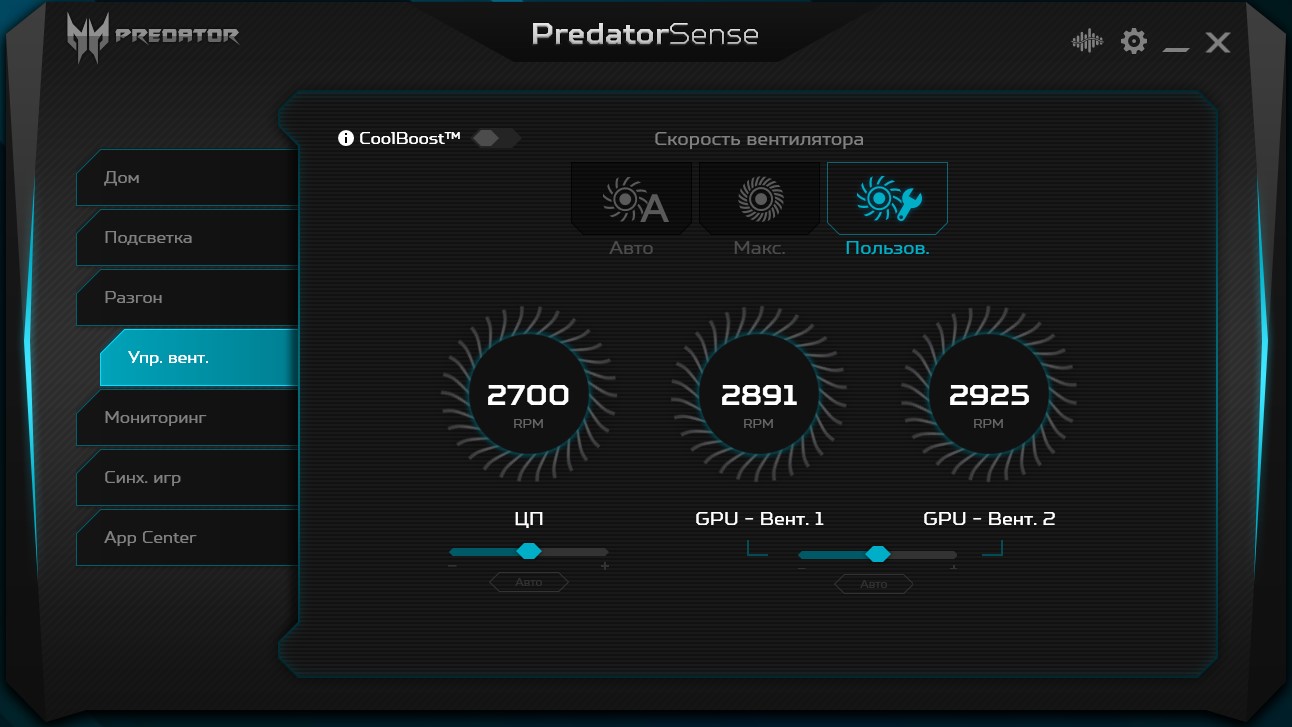
Task: Open the Синх. игр menu section
Action: click(187, 478)
